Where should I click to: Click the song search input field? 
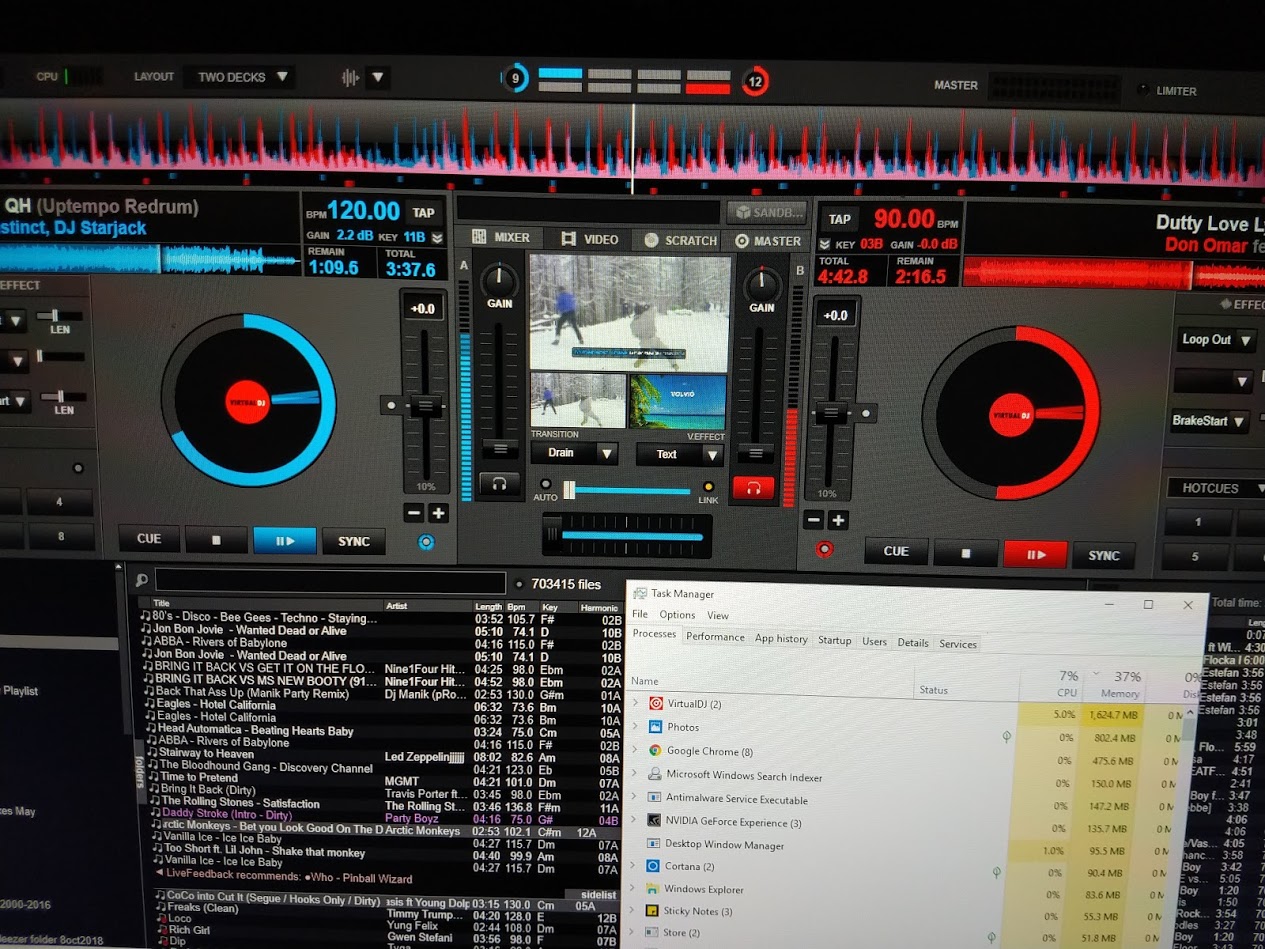tap(331, 582)
